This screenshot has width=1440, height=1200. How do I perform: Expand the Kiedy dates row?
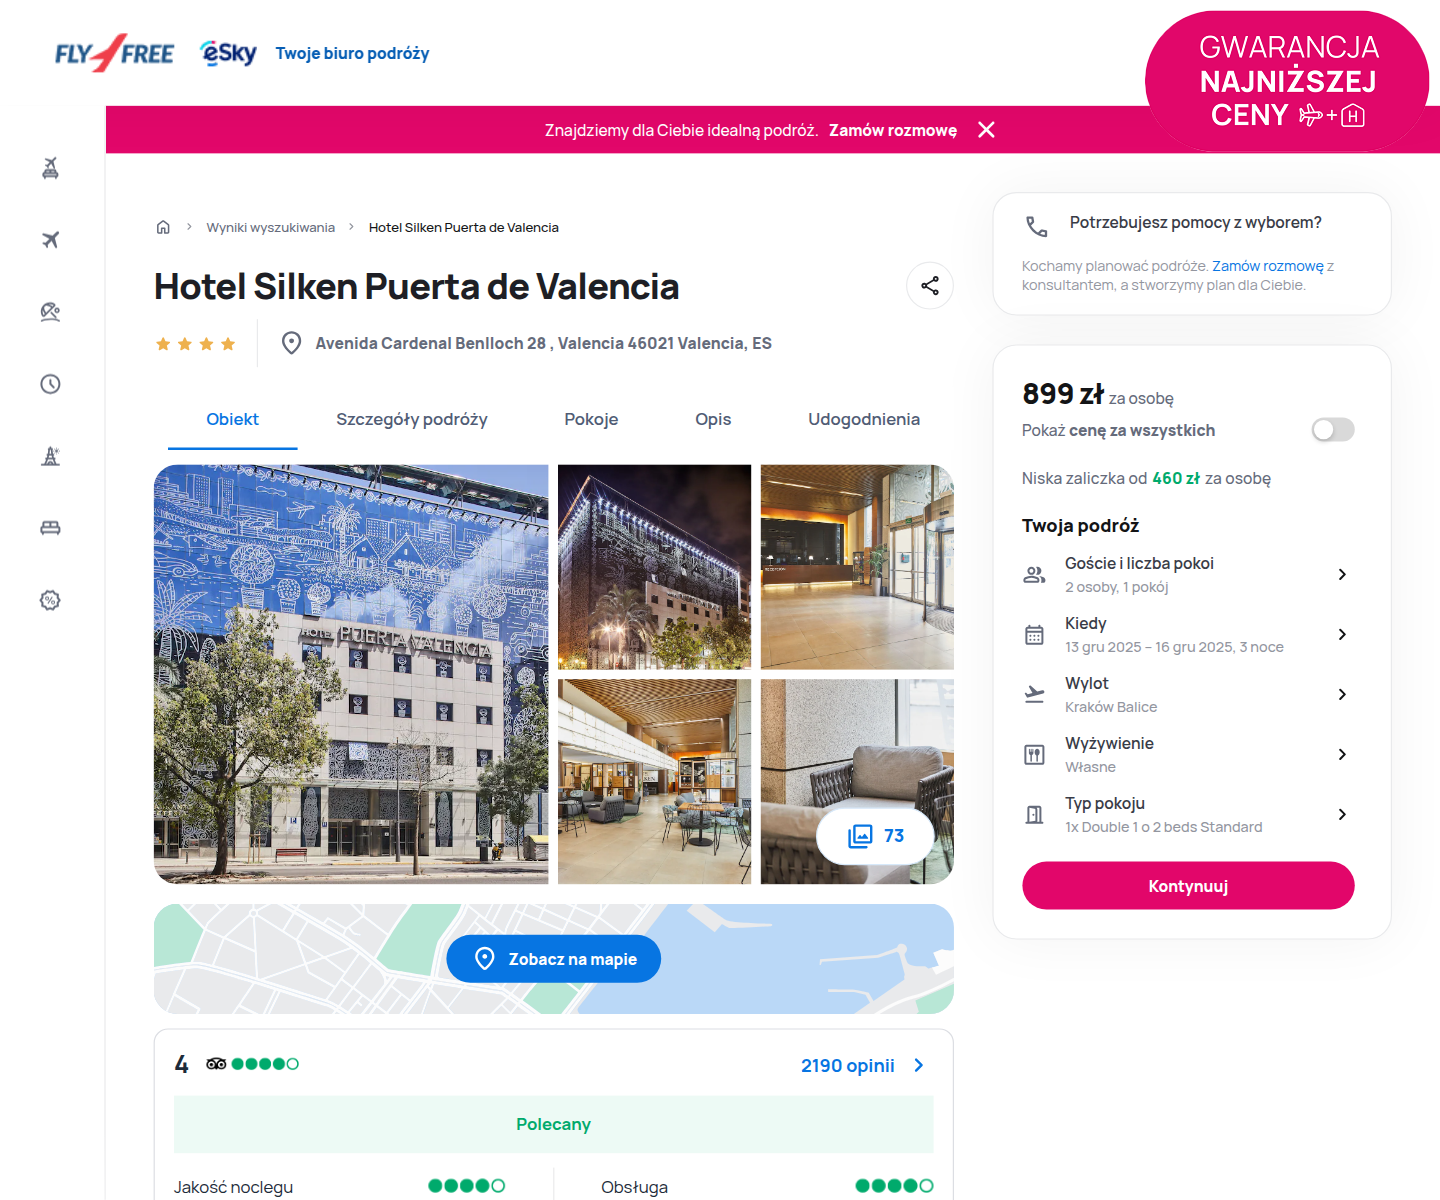click(x=1188, y=634)
